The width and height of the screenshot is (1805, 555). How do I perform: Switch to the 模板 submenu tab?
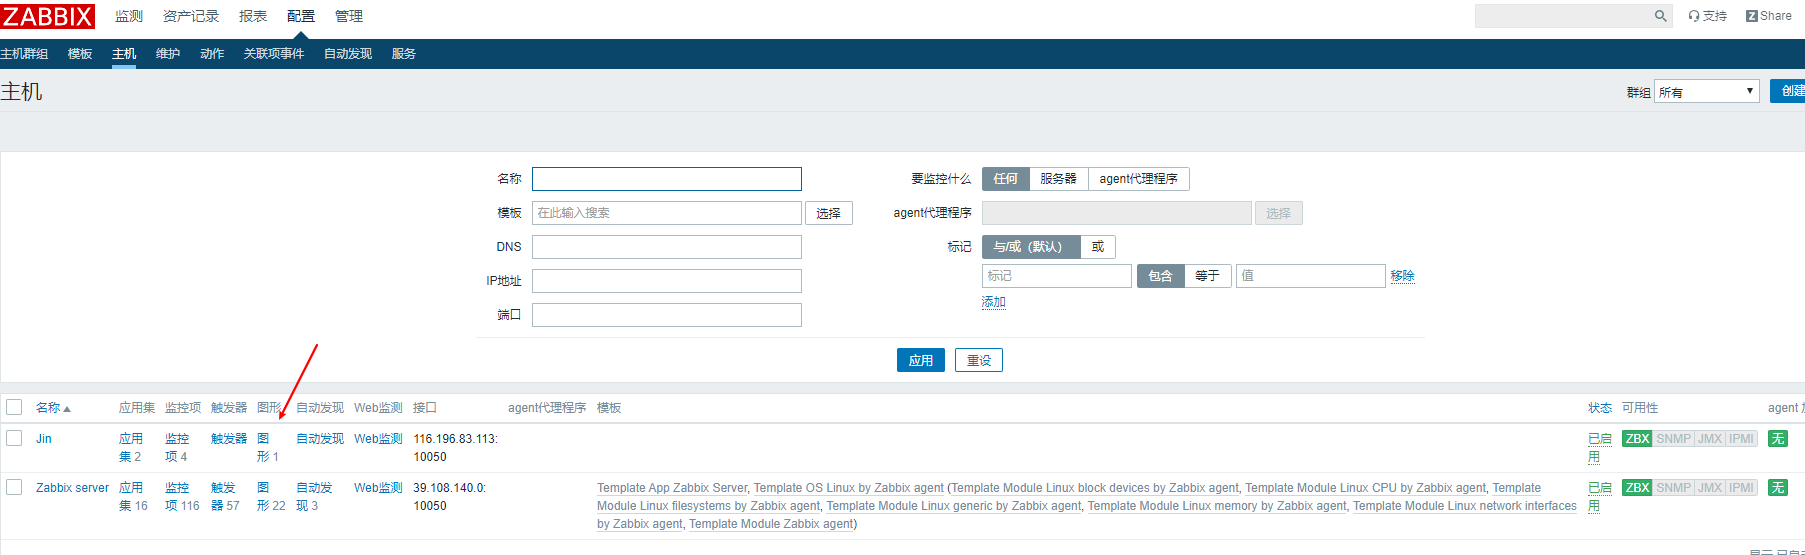click(80, 54)
